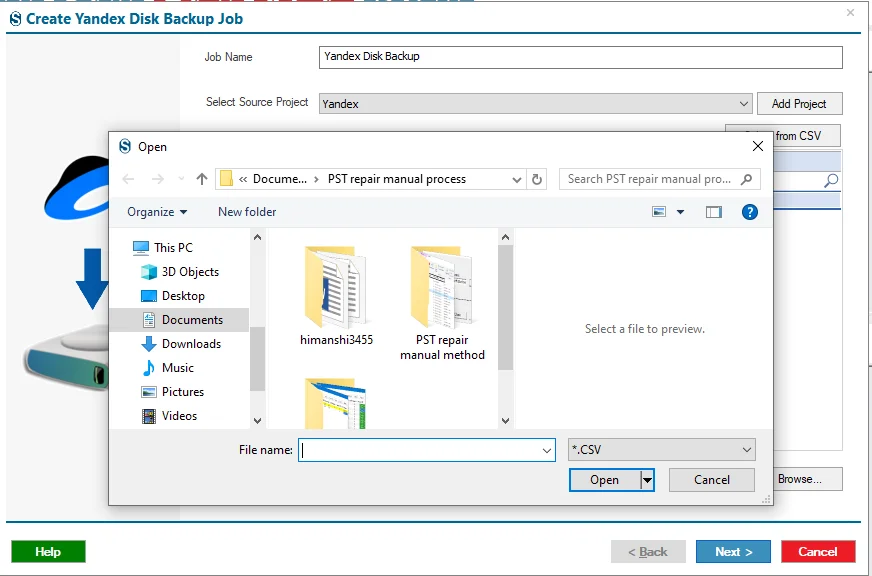Click the Add Project button
872x576 pixels.
coord(799,103)
